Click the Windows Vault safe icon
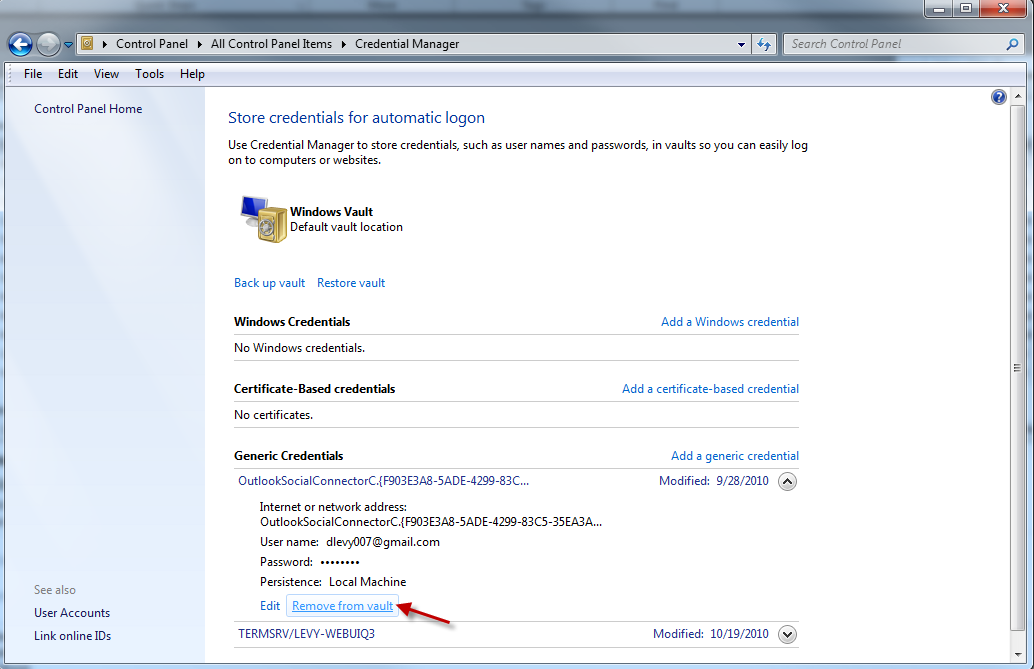The image size is (1034, 669). coord(264,219)
